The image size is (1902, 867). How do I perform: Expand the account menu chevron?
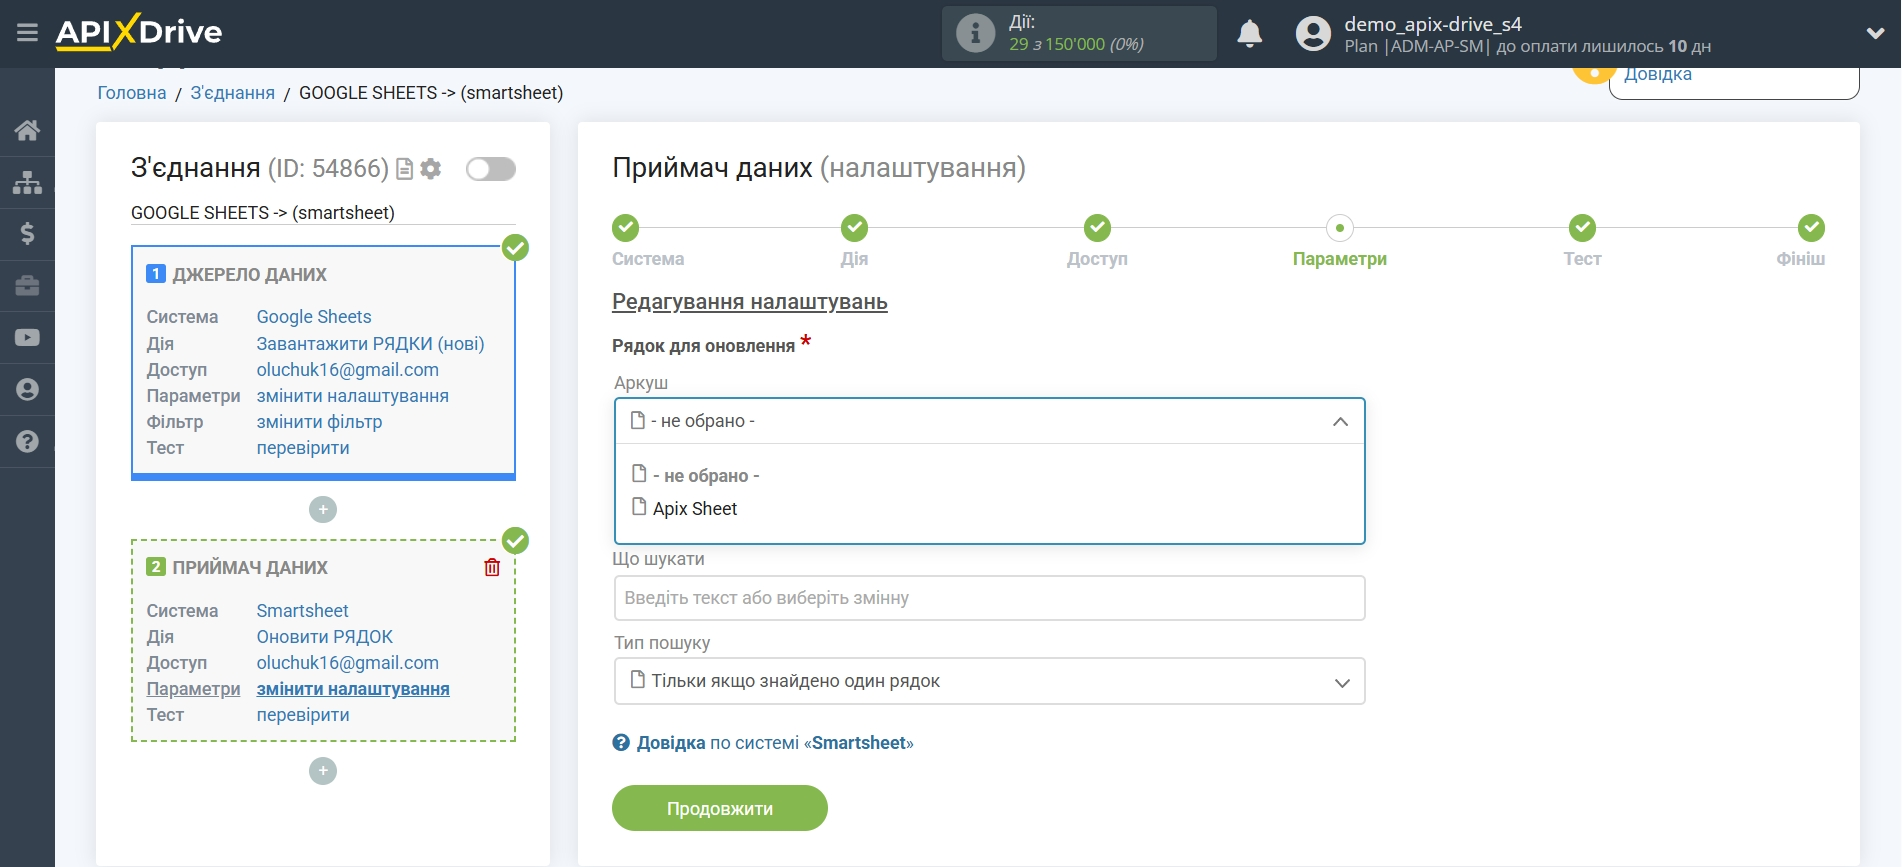tap(1875, 33)
